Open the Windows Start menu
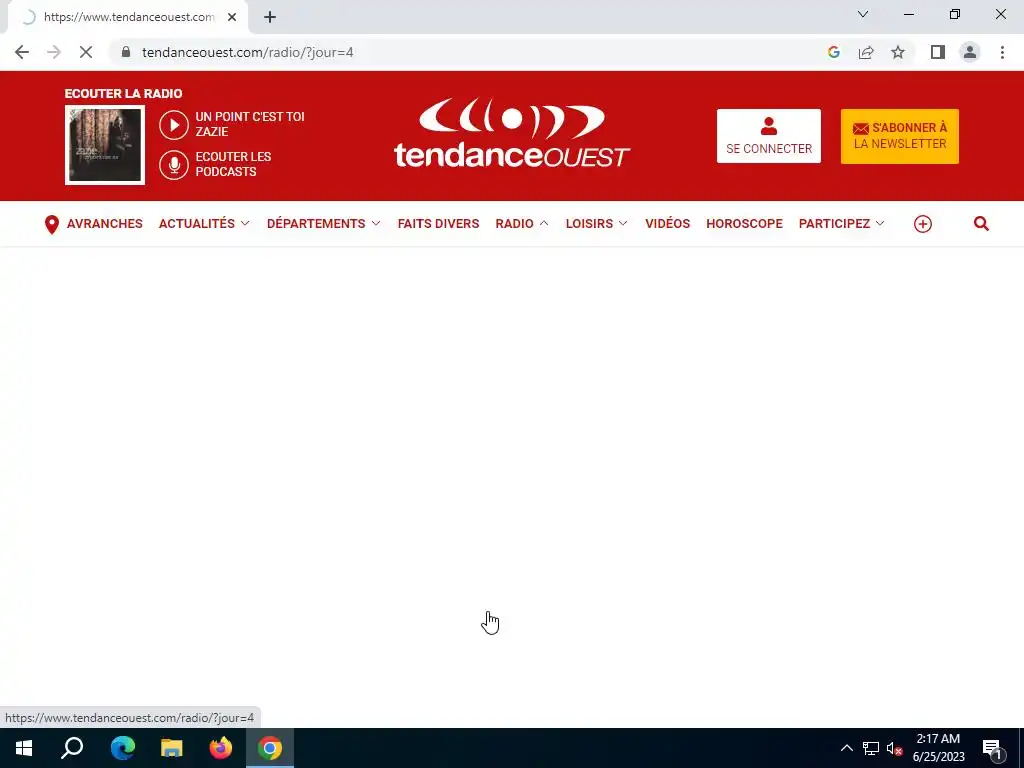The height and width of the screenshot is (768, 1024). click(24, 748)
